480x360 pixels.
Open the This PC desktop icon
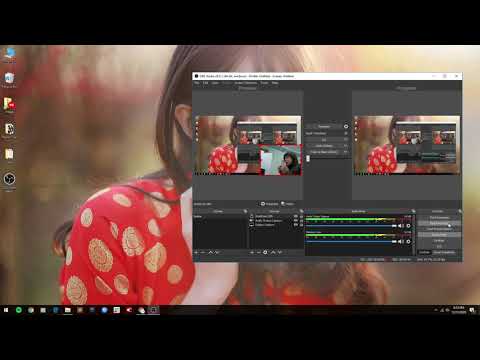(9, 55)
